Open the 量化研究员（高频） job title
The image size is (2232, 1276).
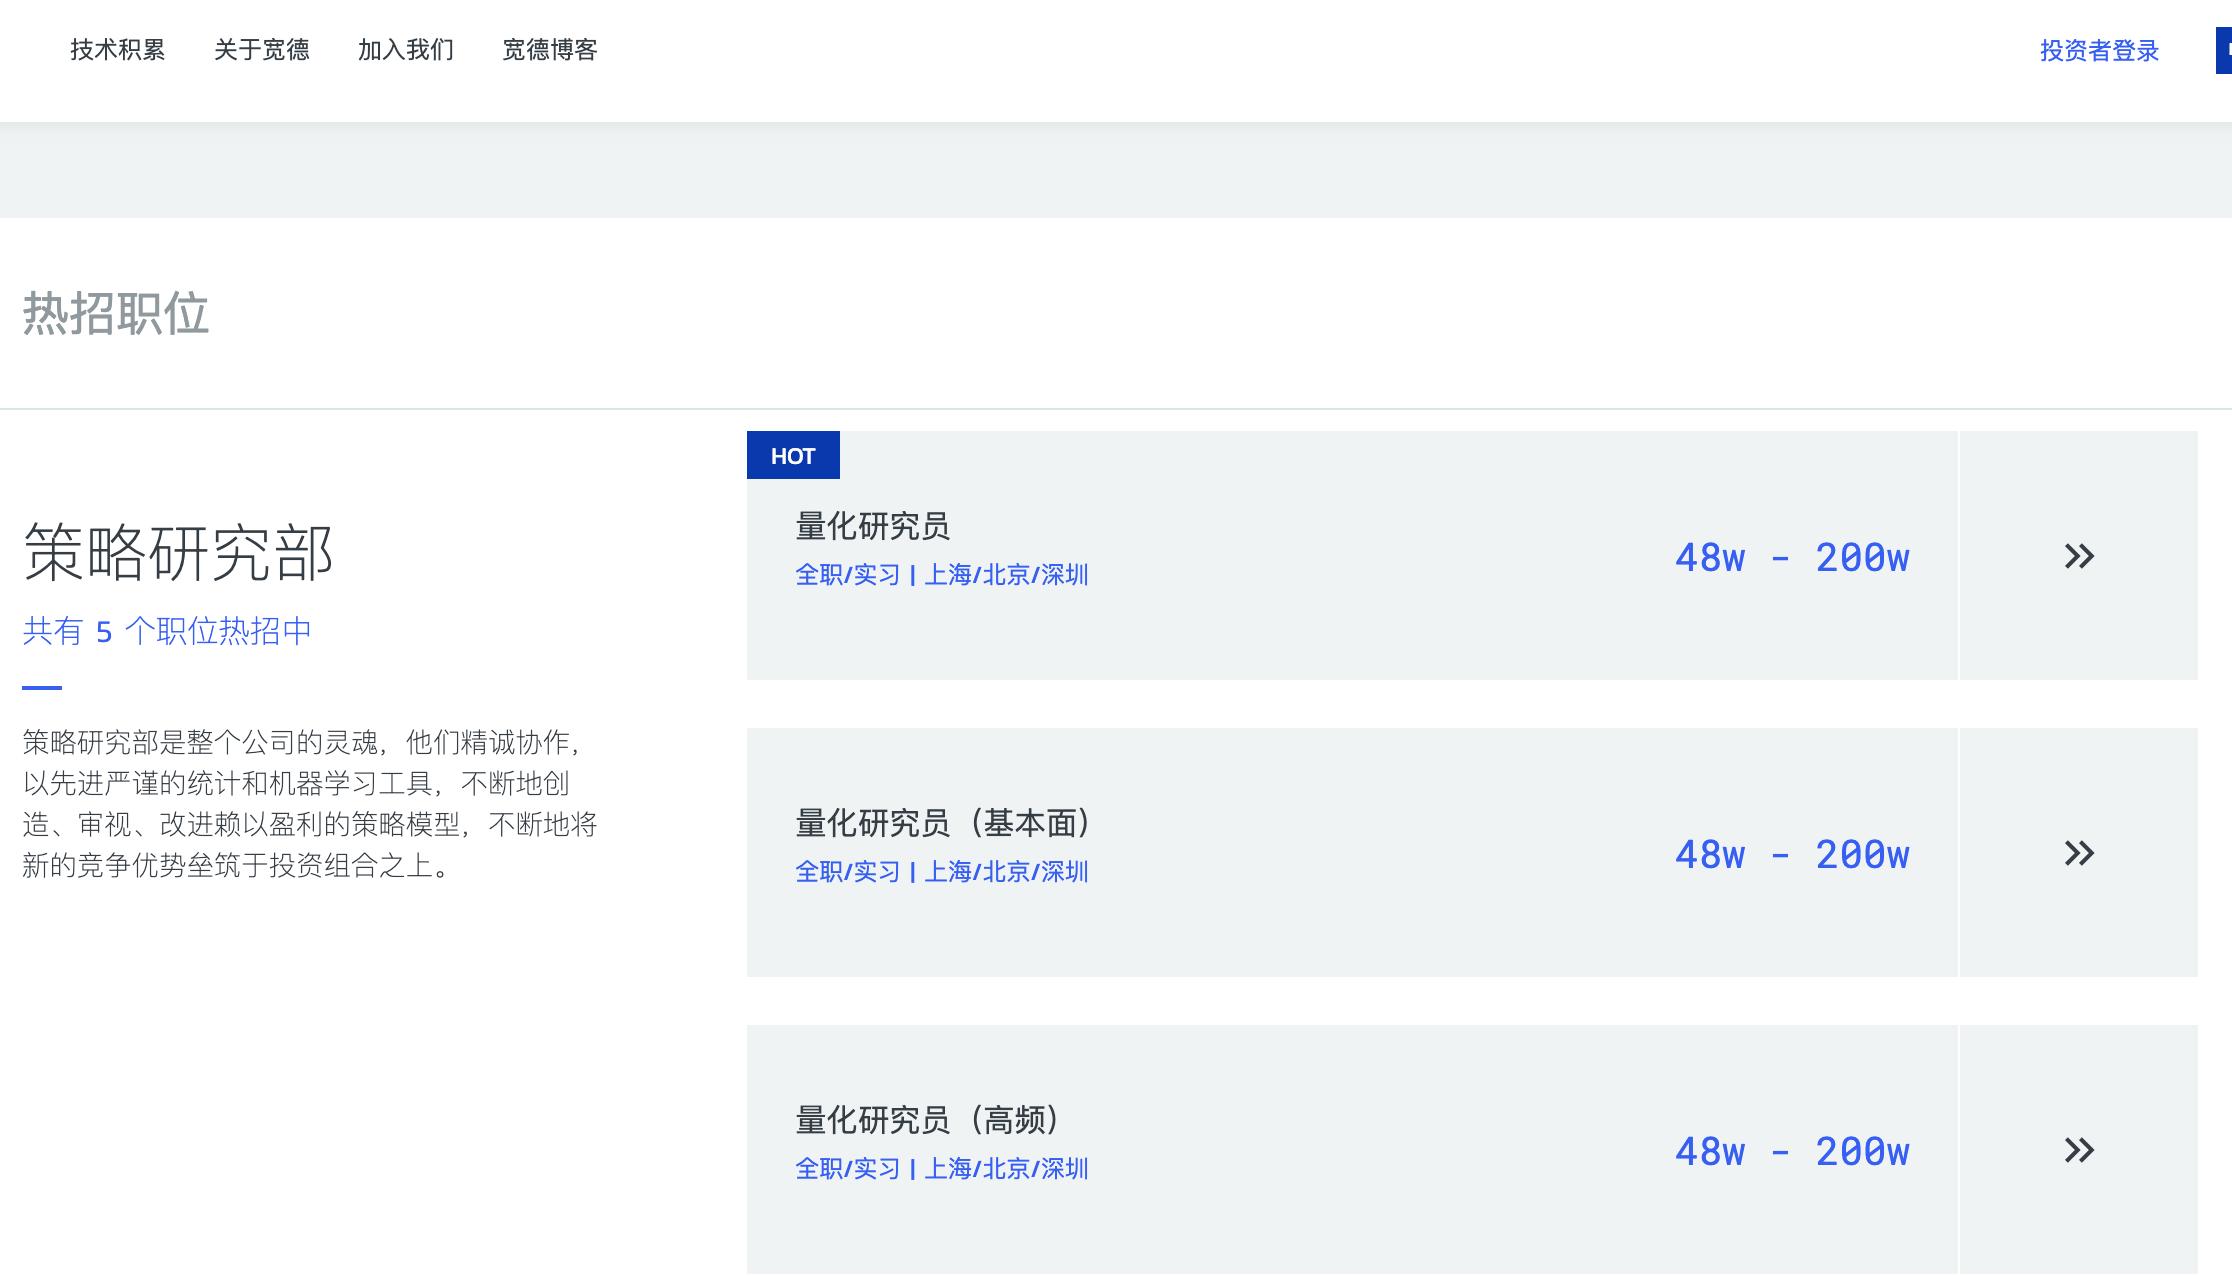(x=928, y=1120)
